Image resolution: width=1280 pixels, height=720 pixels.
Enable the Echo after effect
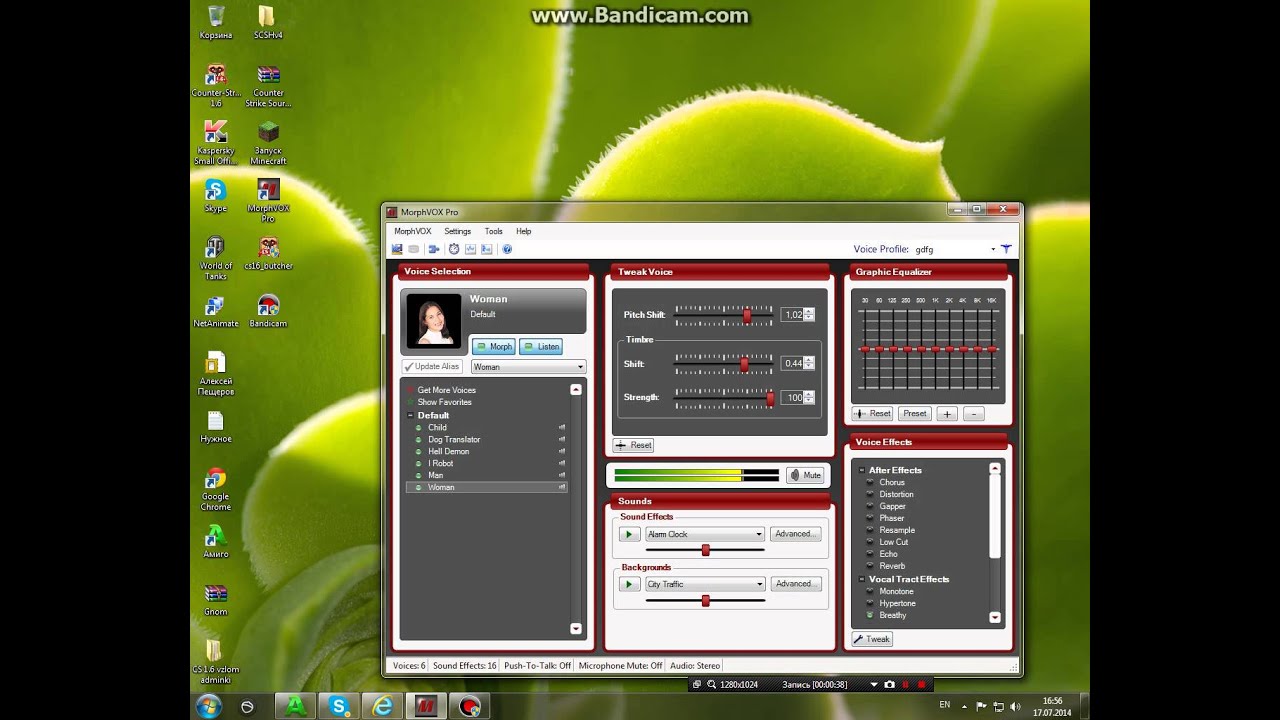(888, 554)
